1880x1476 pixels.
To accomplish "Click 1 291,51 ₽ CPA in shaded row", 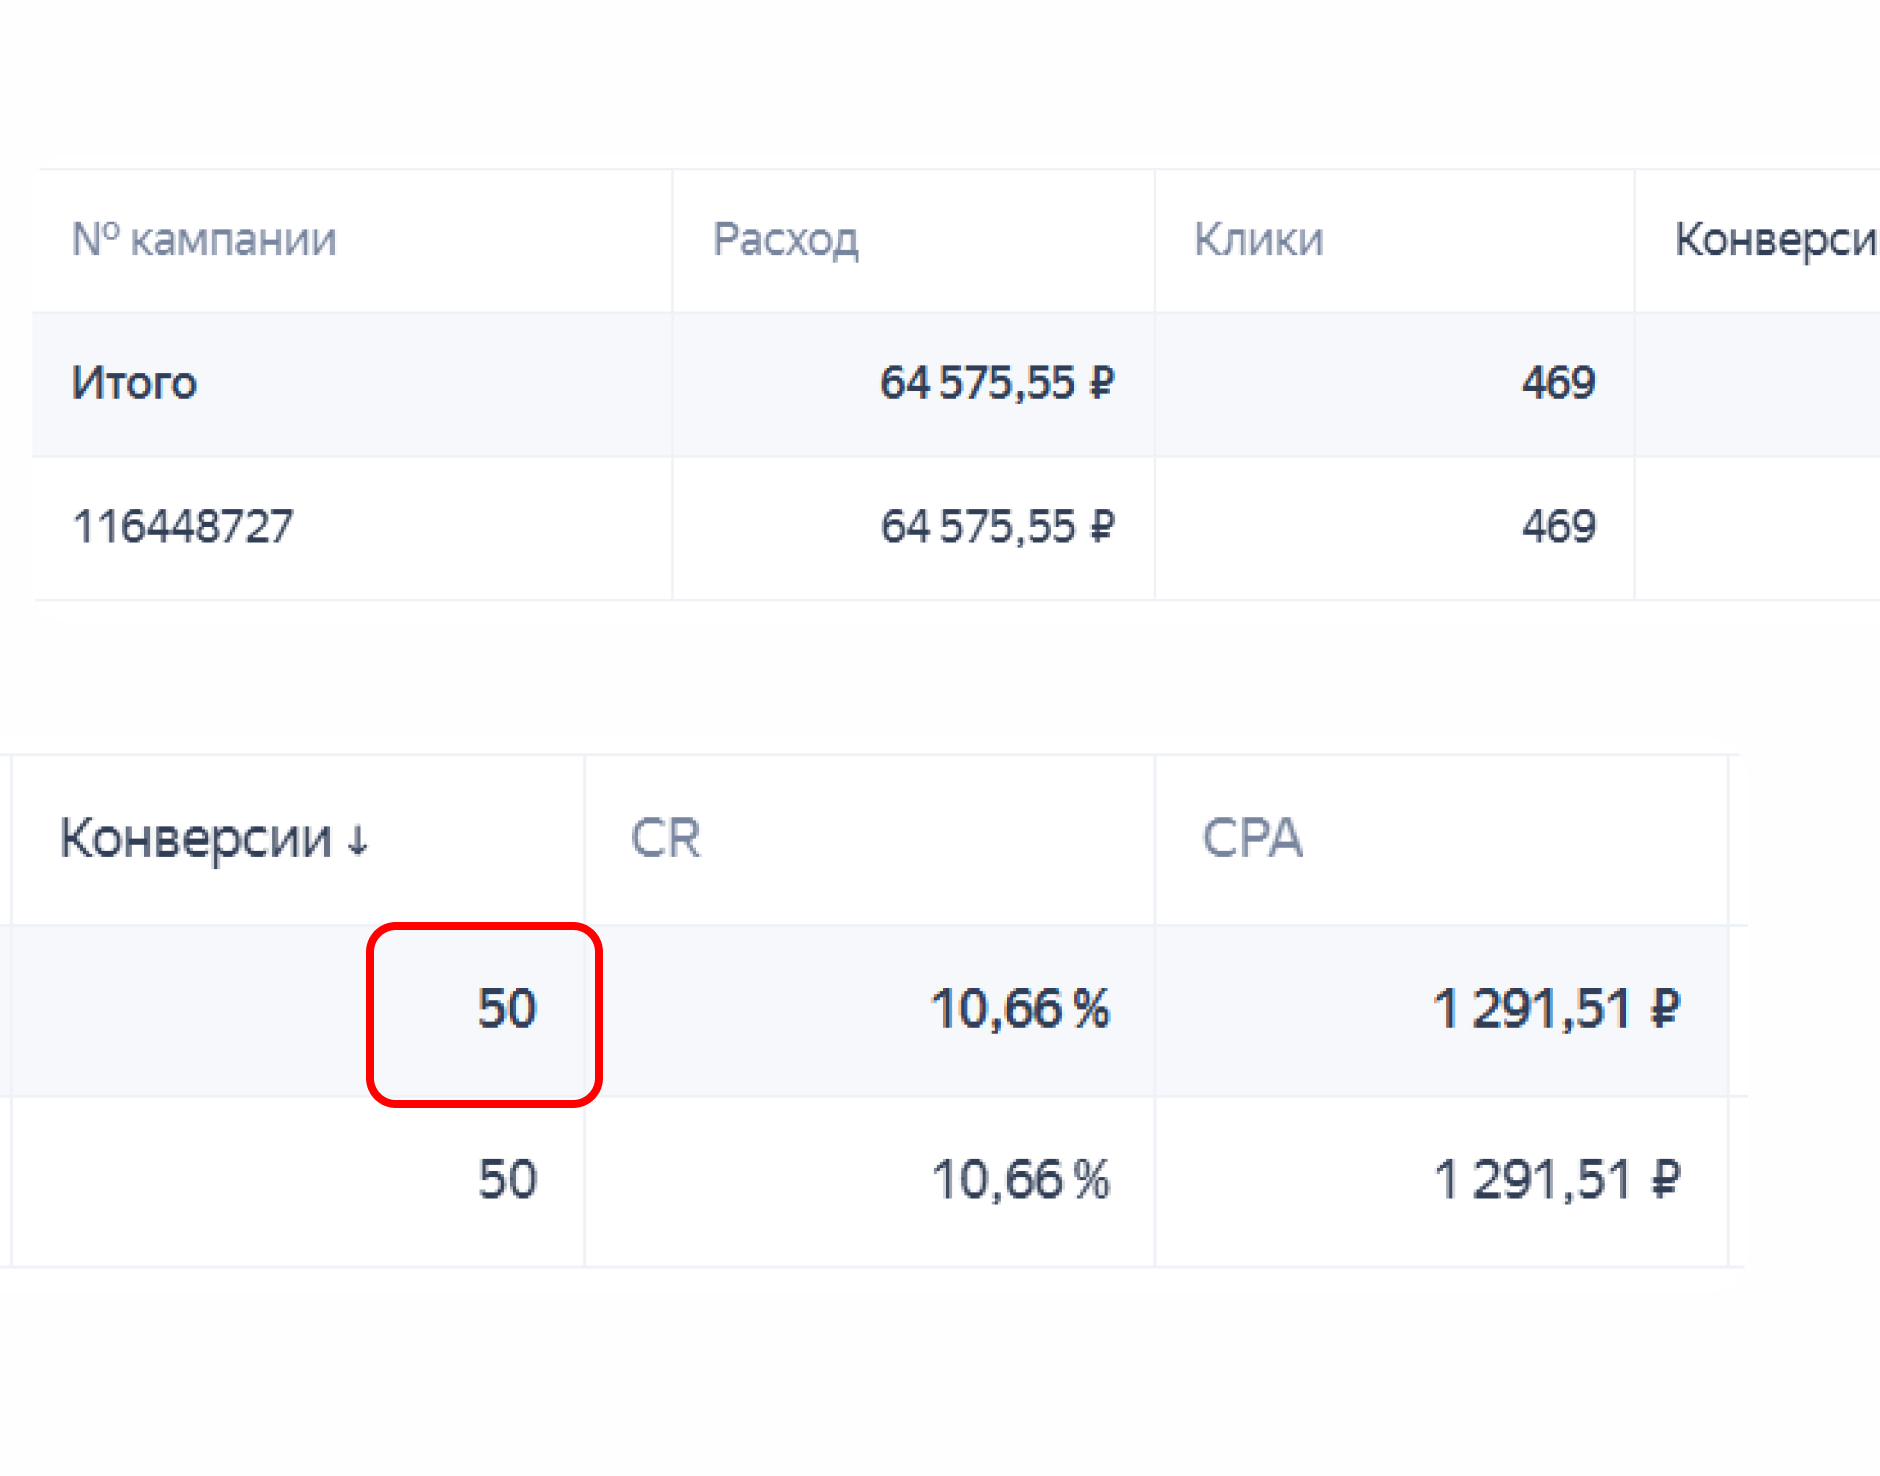I will pos(1556,1009).
